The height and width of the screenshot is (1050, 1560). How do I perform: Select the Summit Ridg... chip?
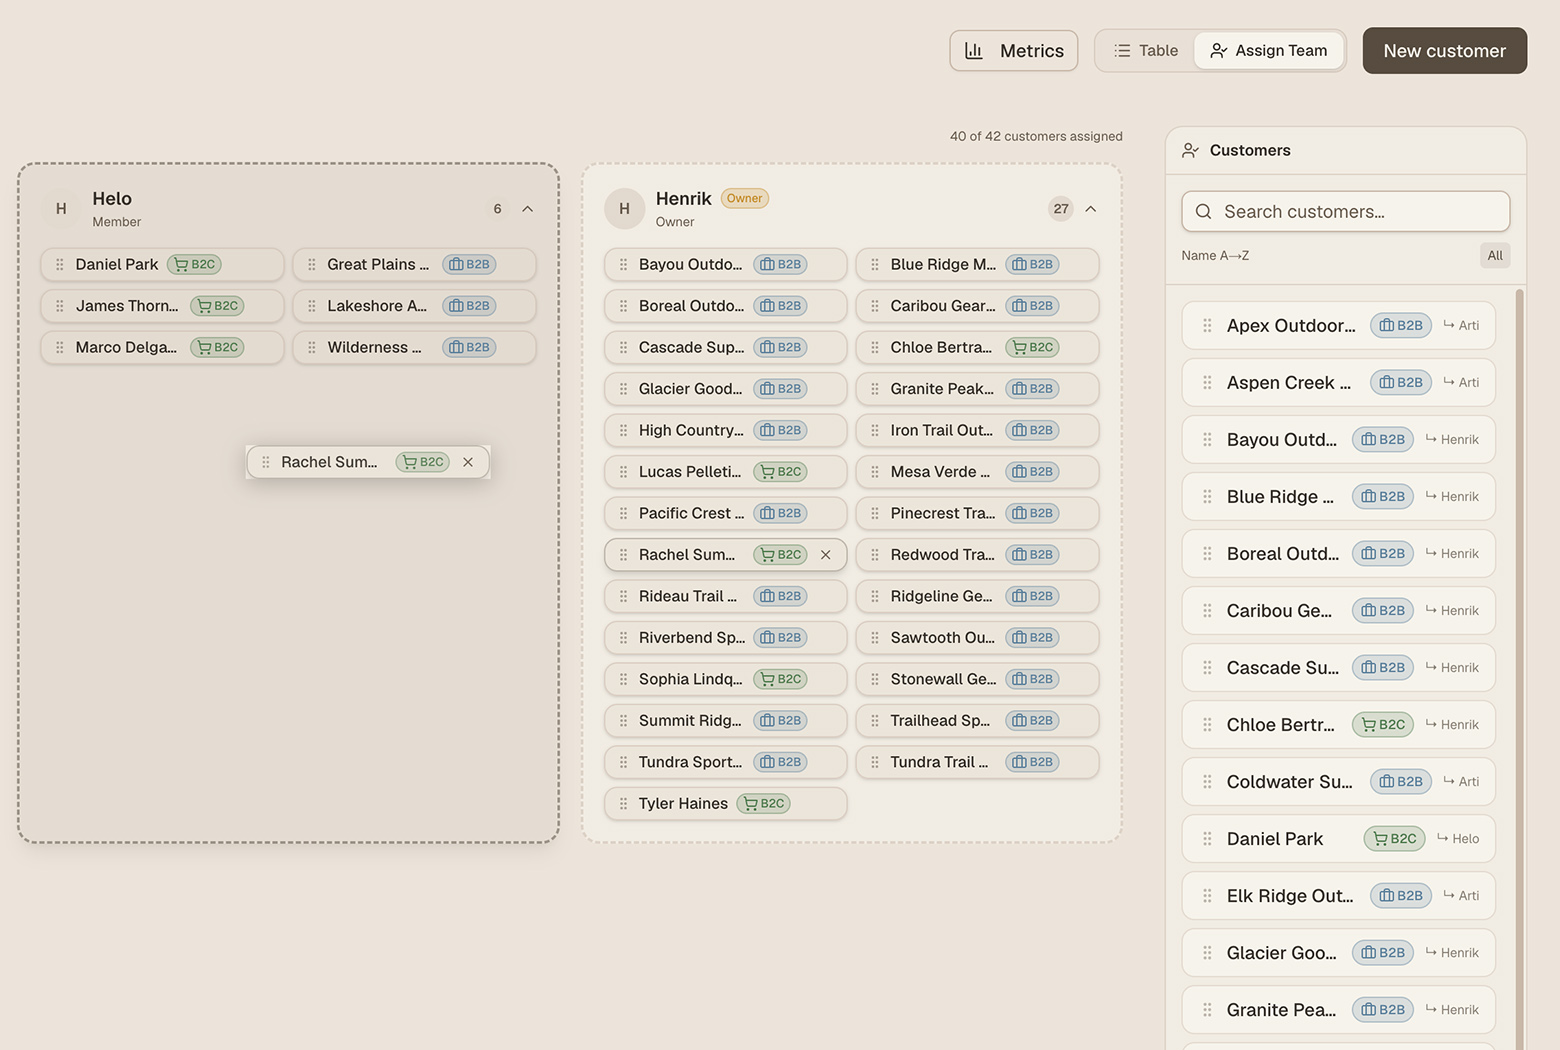(x=725, y=721)
